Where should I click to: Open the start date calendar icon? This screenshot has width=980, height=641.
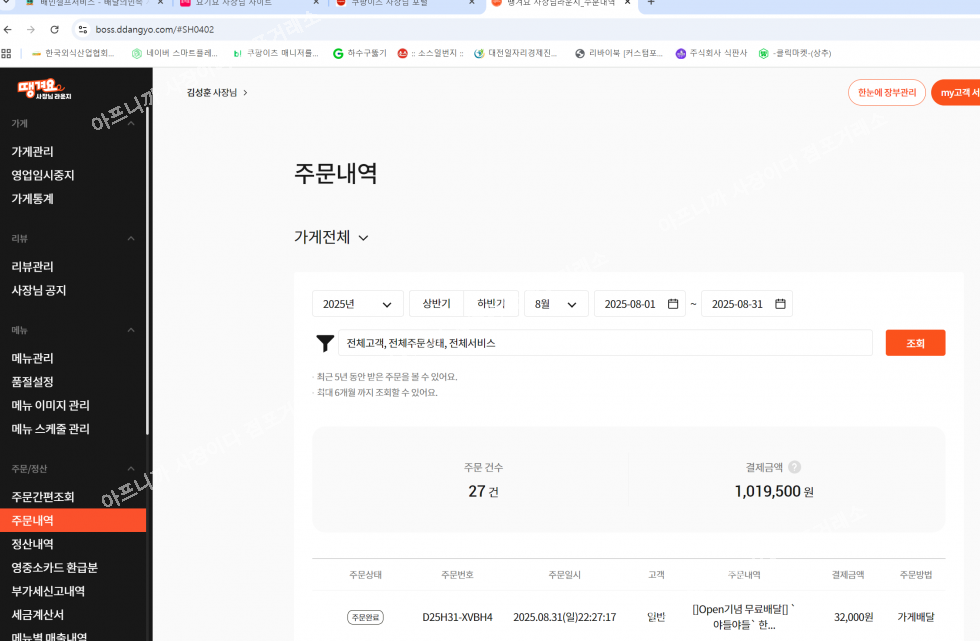(673, 304)
